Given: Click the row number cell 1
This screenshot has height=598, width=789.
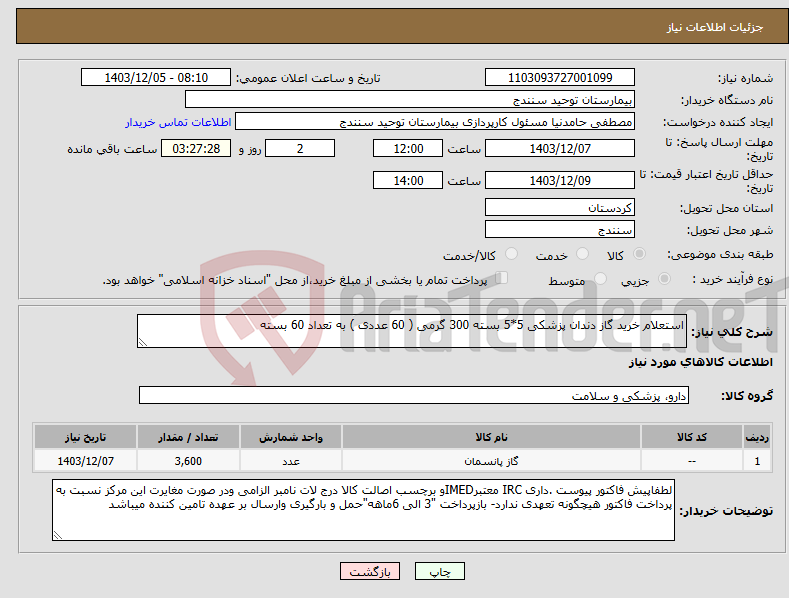Looking at the screenshot, I should click(x=757, y=461).
